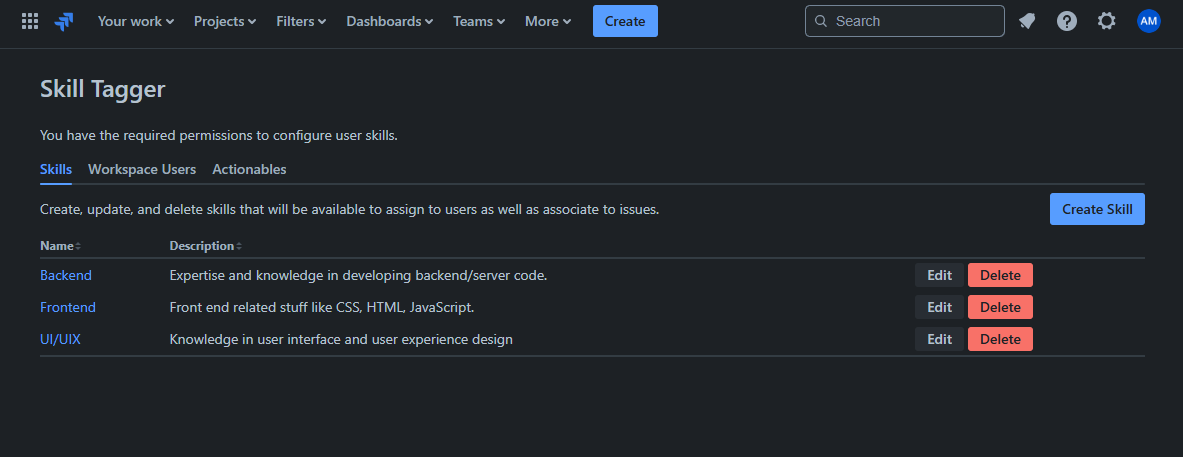Expand the More dropdown

548,21
